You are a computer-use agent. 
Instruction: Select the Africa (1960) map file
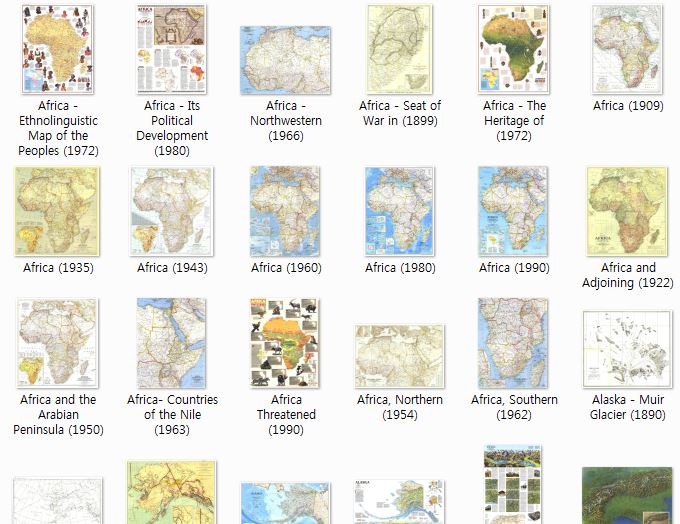pyautogui.click(x=285, y=210)
